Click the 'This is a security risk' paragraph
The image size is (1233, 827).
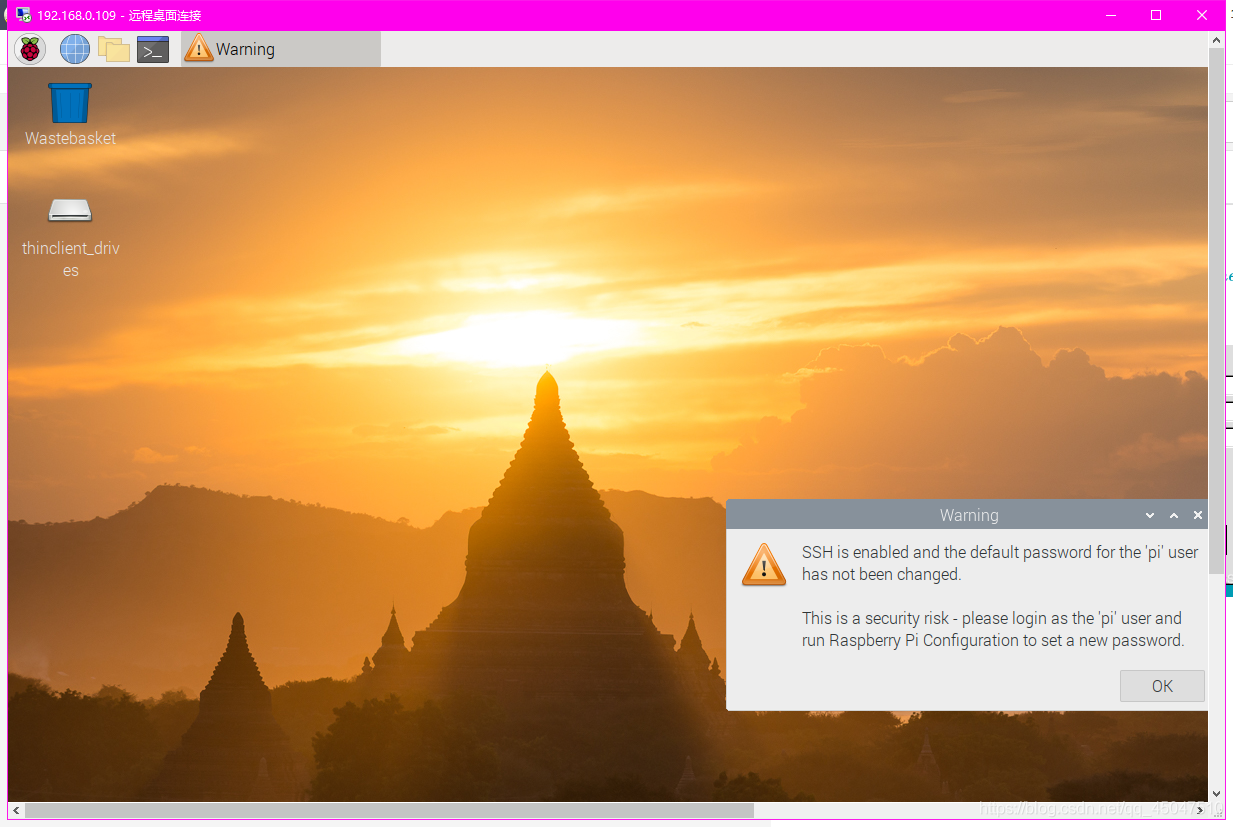tap(993, 629)
